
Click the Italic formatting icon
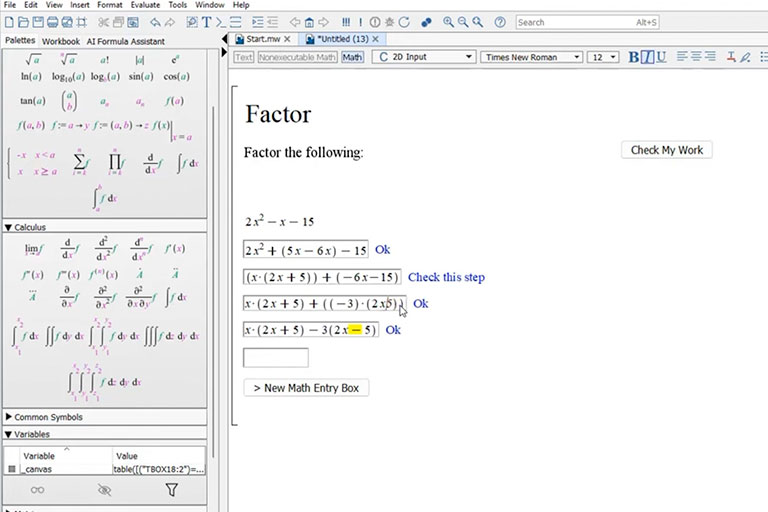pos(648,57)
